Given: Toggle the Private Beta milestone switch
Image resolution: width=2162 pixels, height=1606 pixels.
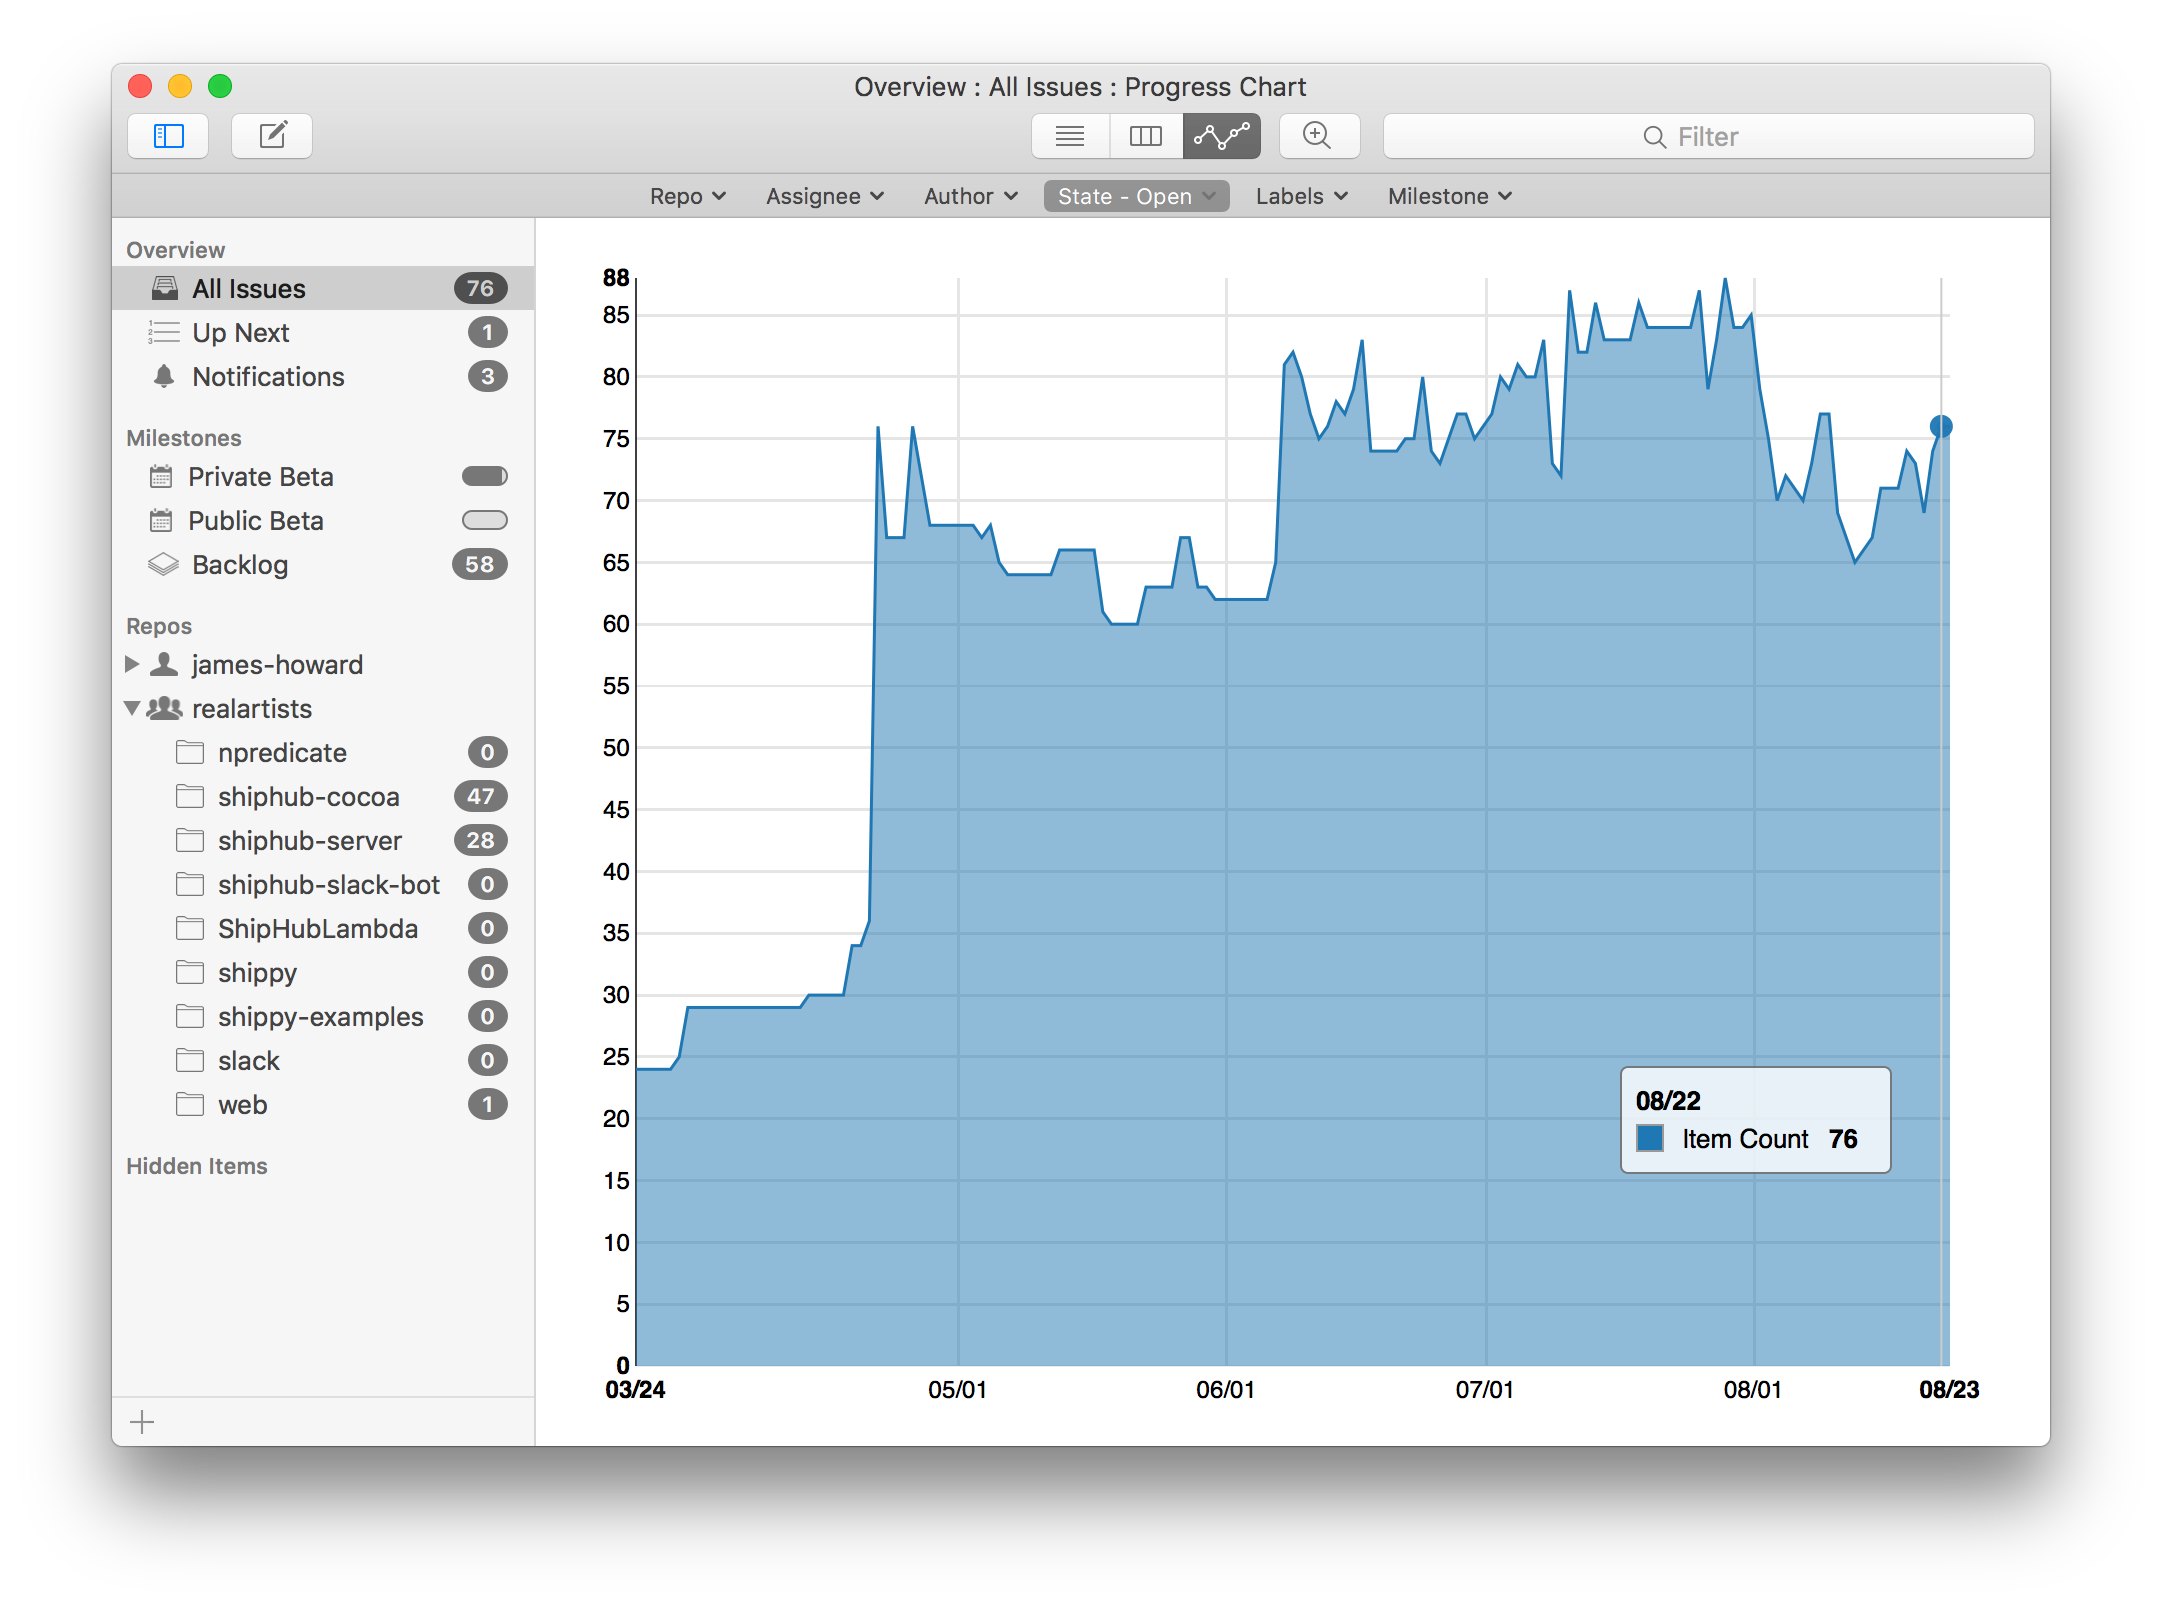Looking at the screenshot, I should pyautogui.click(x=484, y=477).
